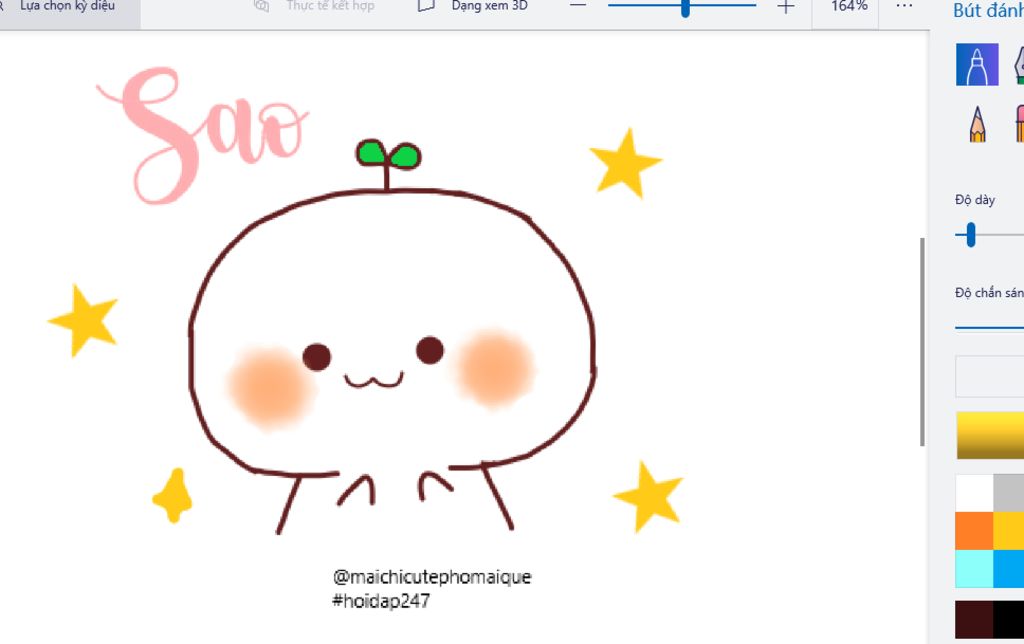Click the zoom in plus icon
This screenshot has width=1024, height=644.
pos(786,7)
